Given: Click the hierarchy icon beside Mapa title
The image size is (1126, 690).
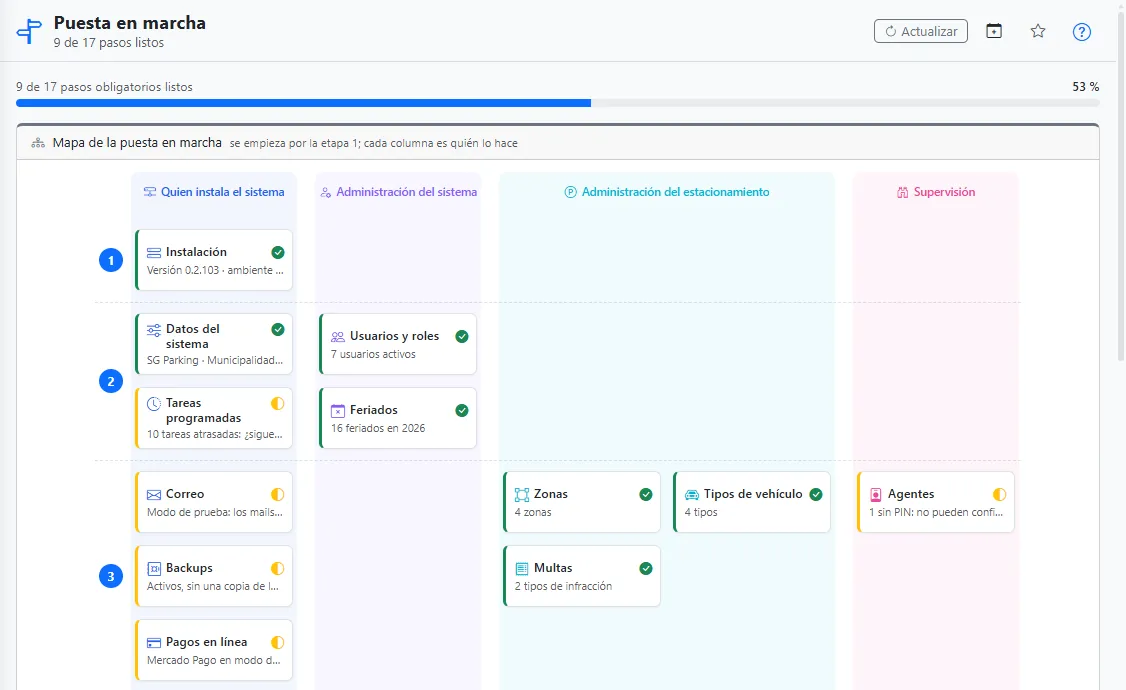Looking at the screenshot, I should 38,144.
